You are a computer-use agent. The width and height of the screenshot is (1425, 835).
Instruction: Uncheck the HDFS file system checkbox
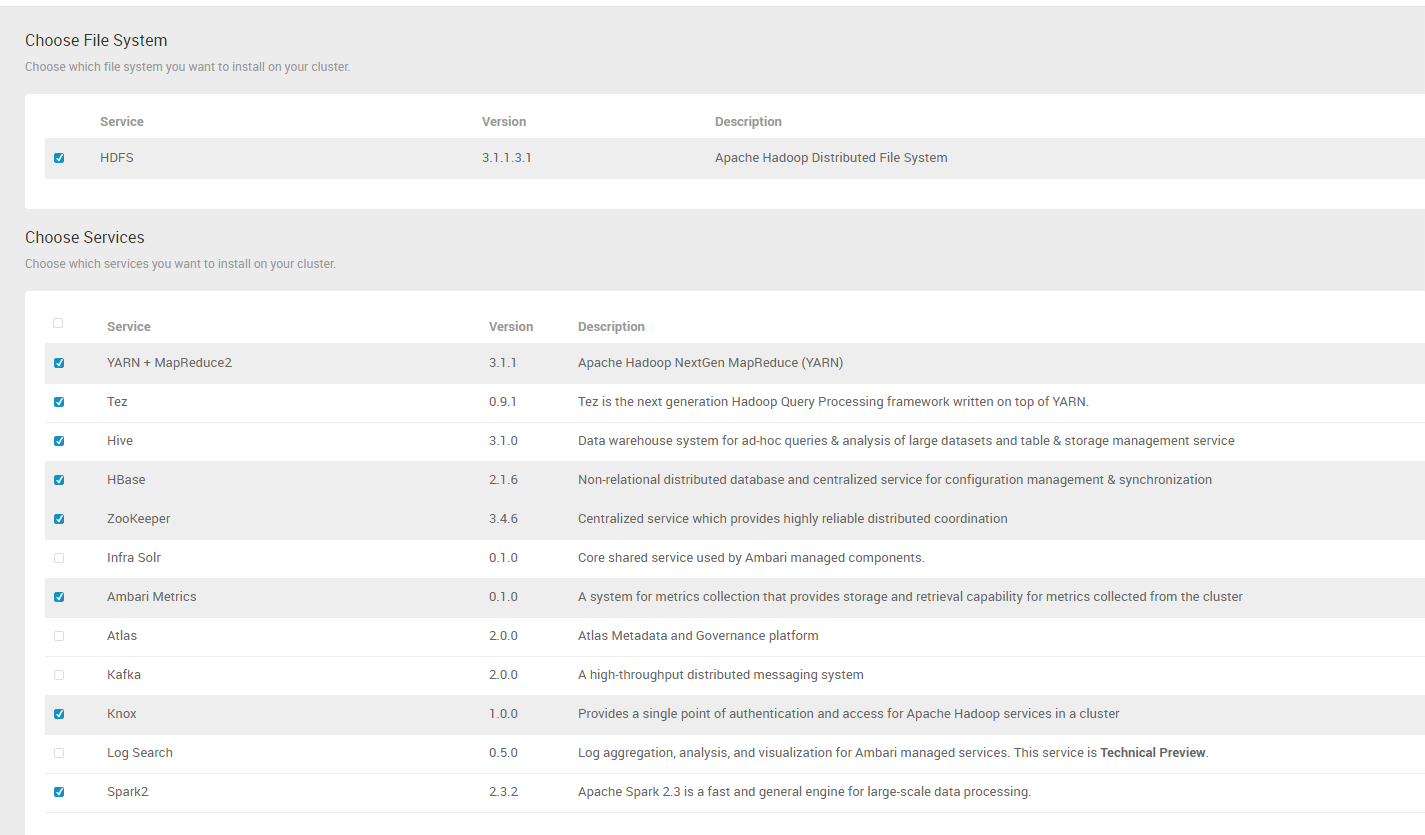tap(59, 158)
